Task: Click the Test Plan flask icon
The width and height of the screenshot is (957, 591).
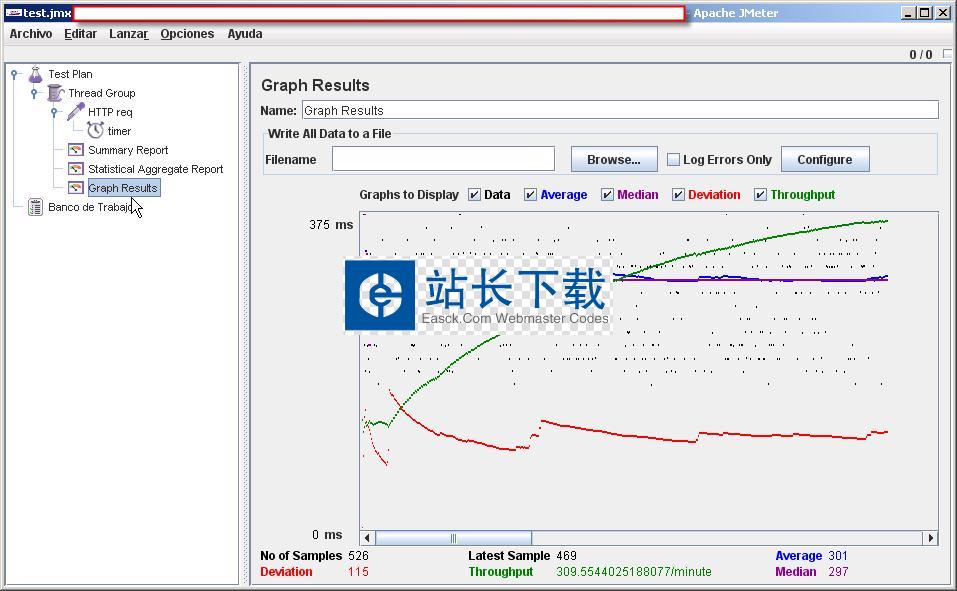Action: click(35, 74)
